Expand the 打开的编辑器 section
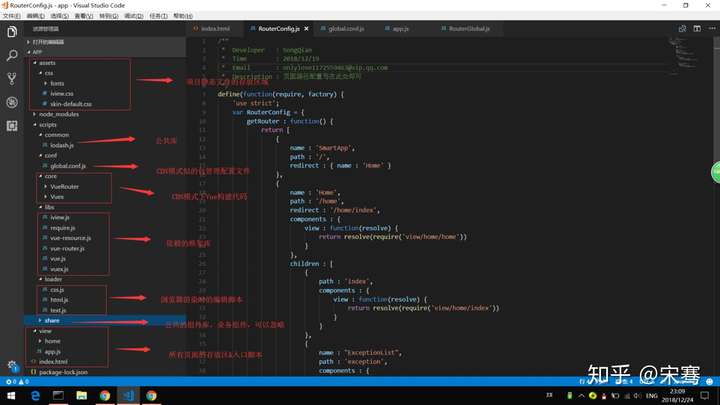Image resolution: width=720 pixels, height=405 pixels. pyautogui.click(x=105, y=42)
